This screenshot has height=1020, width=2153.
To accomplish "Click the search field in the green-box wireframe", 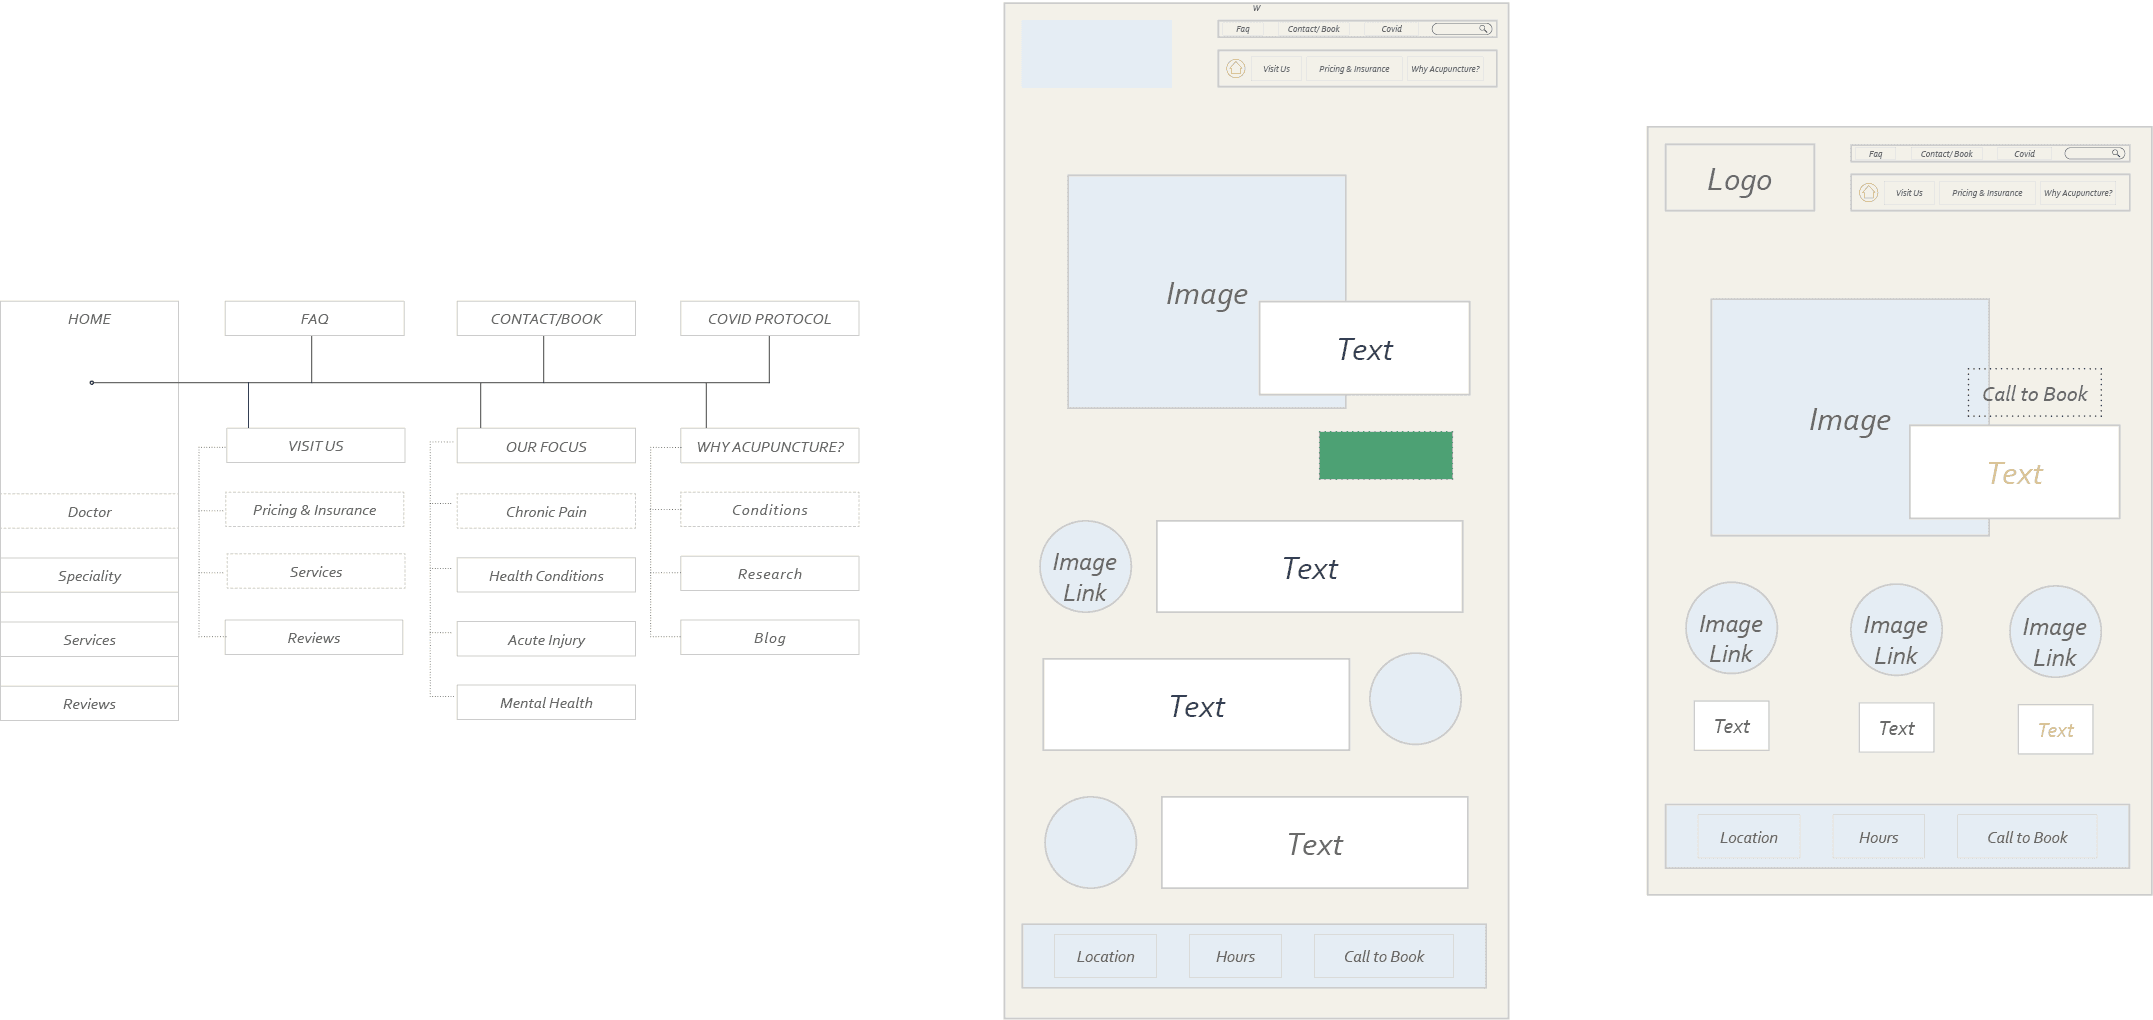I will 1462,29.
